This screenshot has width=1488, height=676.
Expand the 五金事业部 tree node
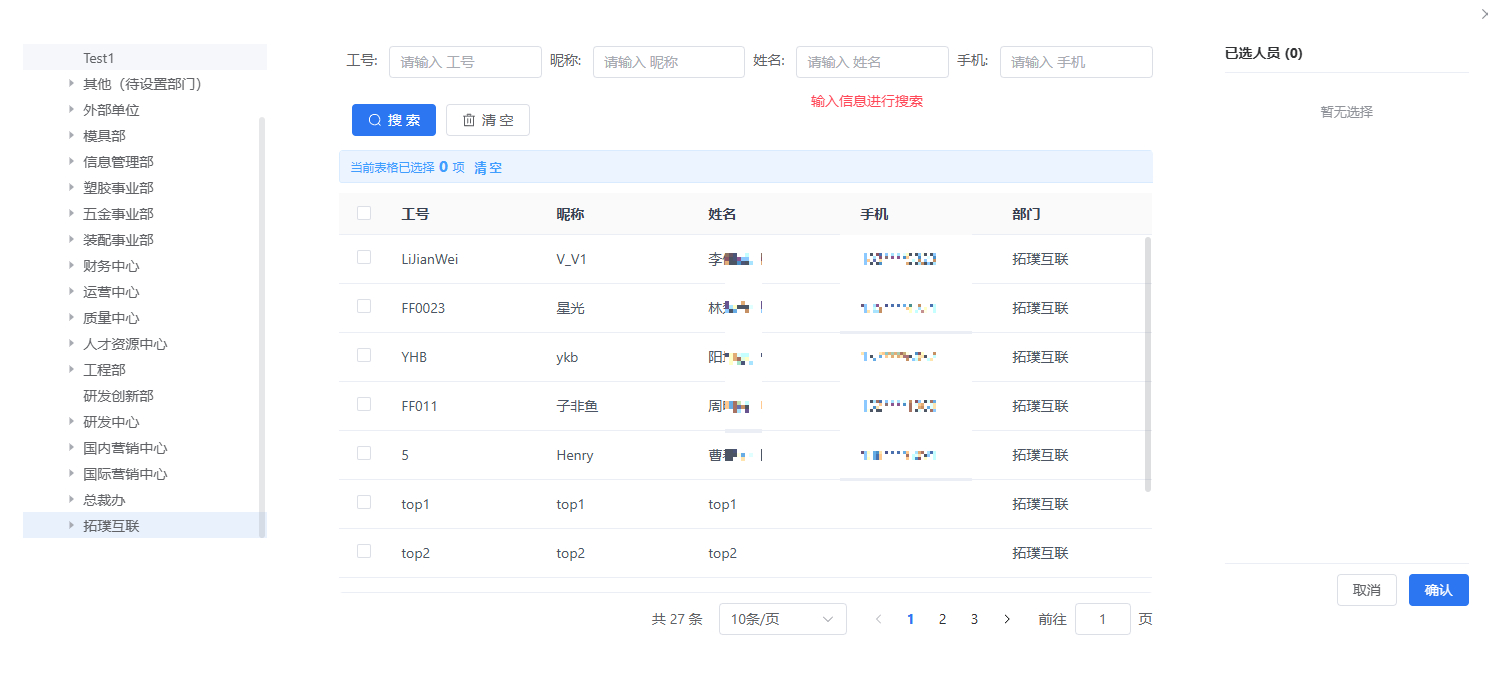pyautogui.click(x=71, y=214)
